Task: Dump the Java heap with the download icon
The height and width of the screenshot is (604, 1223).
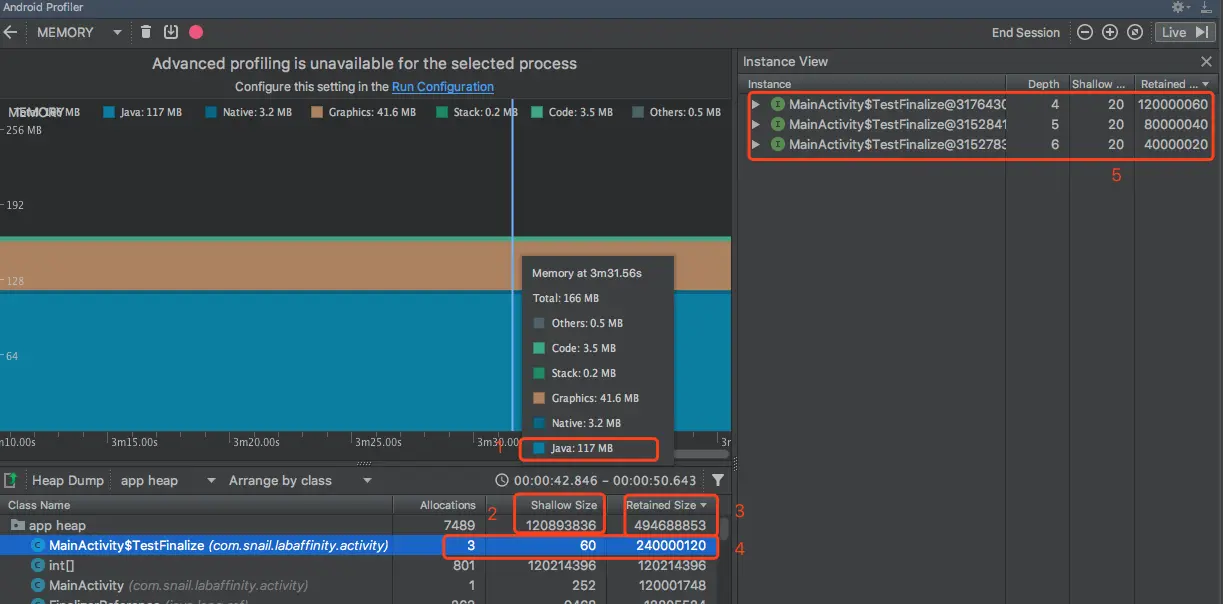Action: (x=170, y=32)
